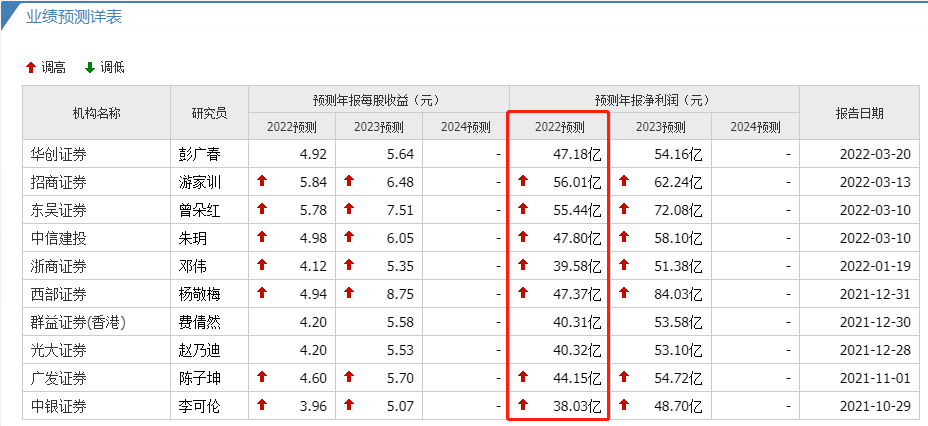This screenshot has height=426, width=928.
Task: Click the 研究员 column header
Action: point(209,113)
